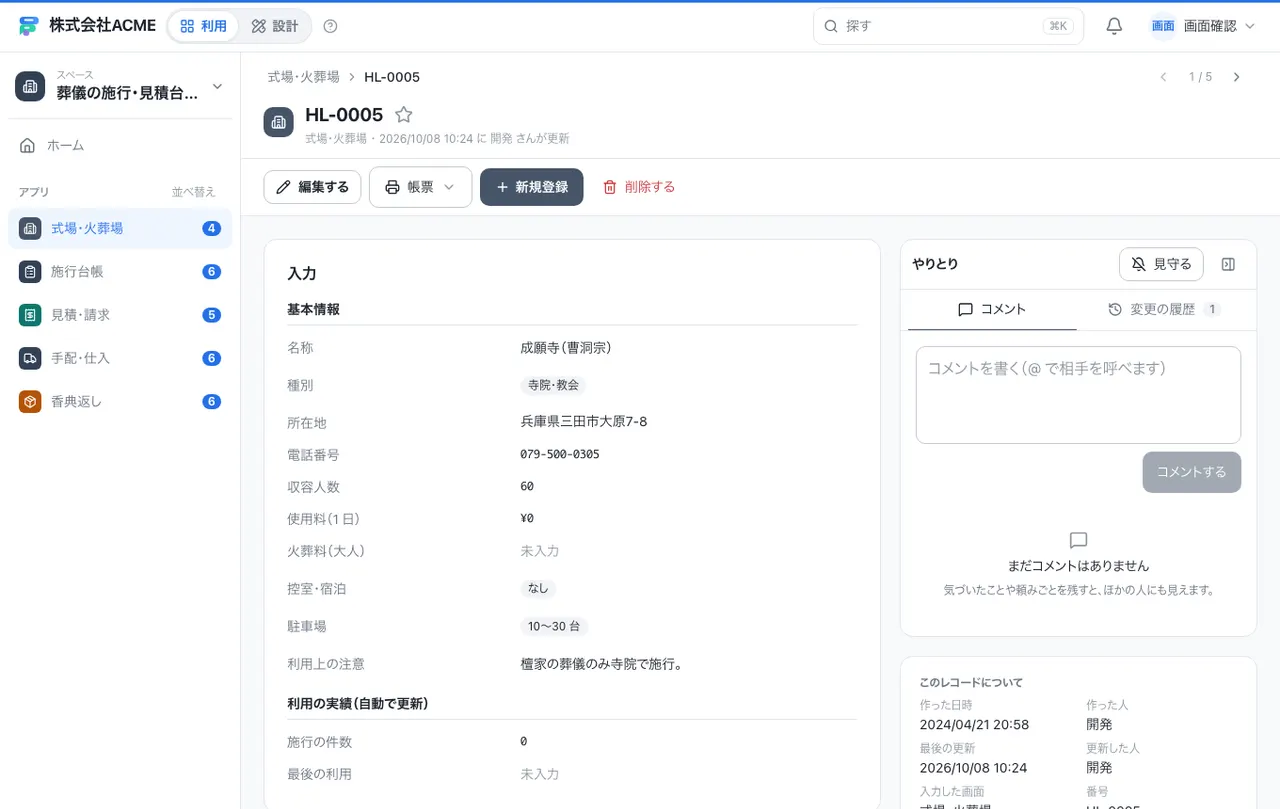The width and height of the screenshot is (1280, 809).
Task: Click the コメントする button
Action: pos(1192,472)
